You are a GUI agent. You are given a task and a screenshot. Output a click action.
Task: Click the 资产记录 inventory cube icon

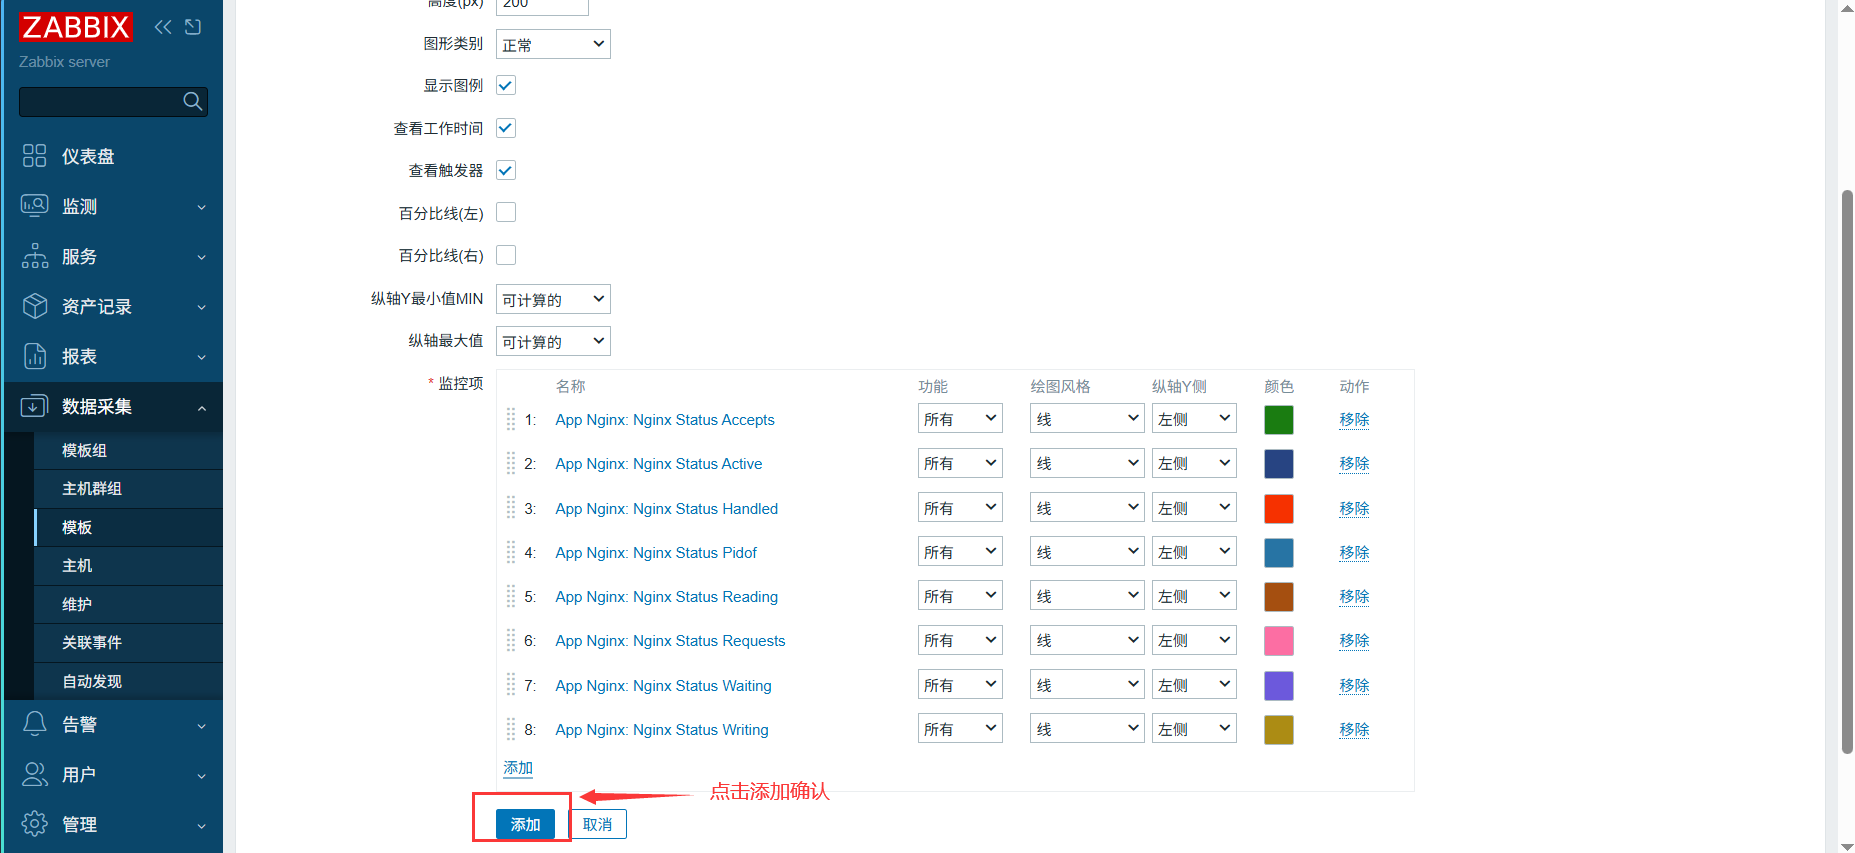35,306
